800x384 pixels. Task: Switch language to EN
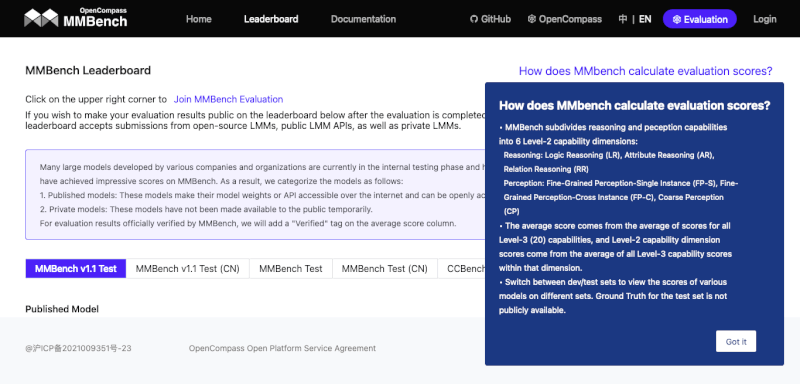pos(645,19)
